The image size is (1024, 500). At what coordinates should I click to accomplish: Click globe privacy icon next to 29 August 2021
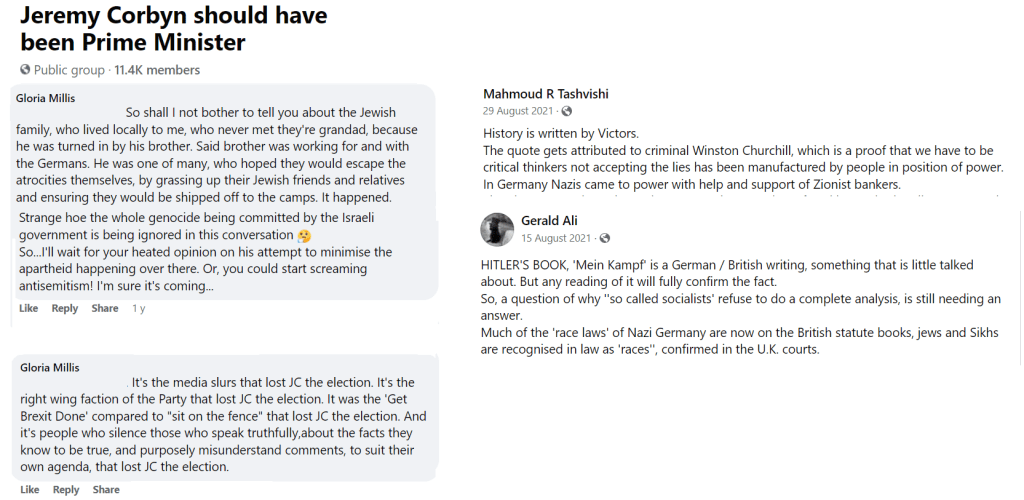click(567, 111)
